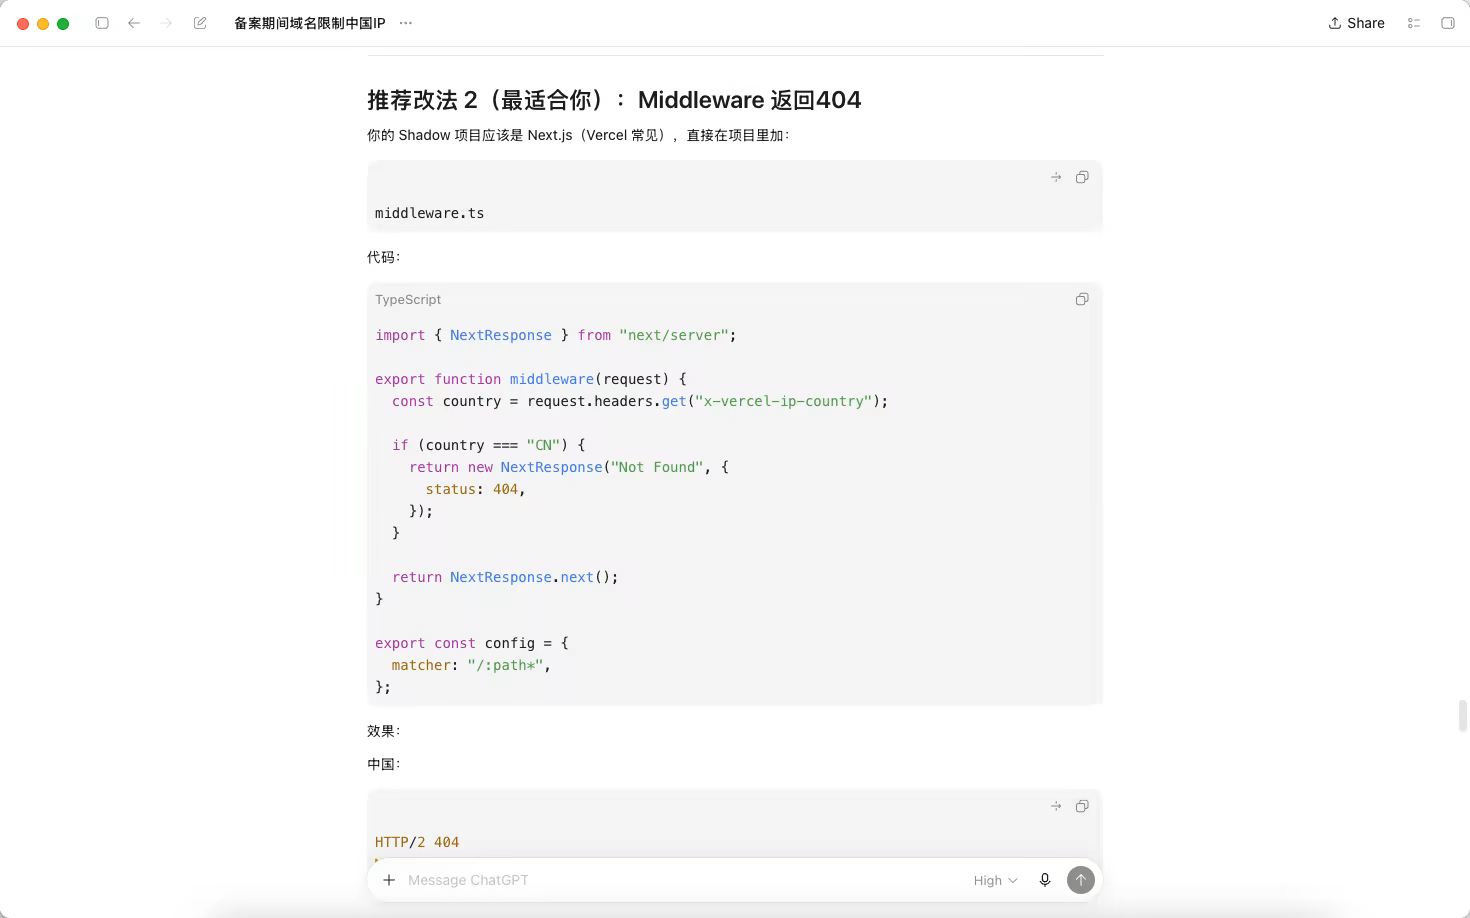Copy the HTTP/2 404 code block
The width and height of the screenshot is (1470, 918).
[x=1082, y=806]
